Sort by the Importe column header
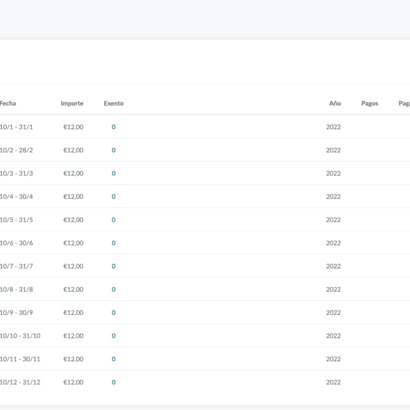 pyautogui.click(x=72, y=103)
